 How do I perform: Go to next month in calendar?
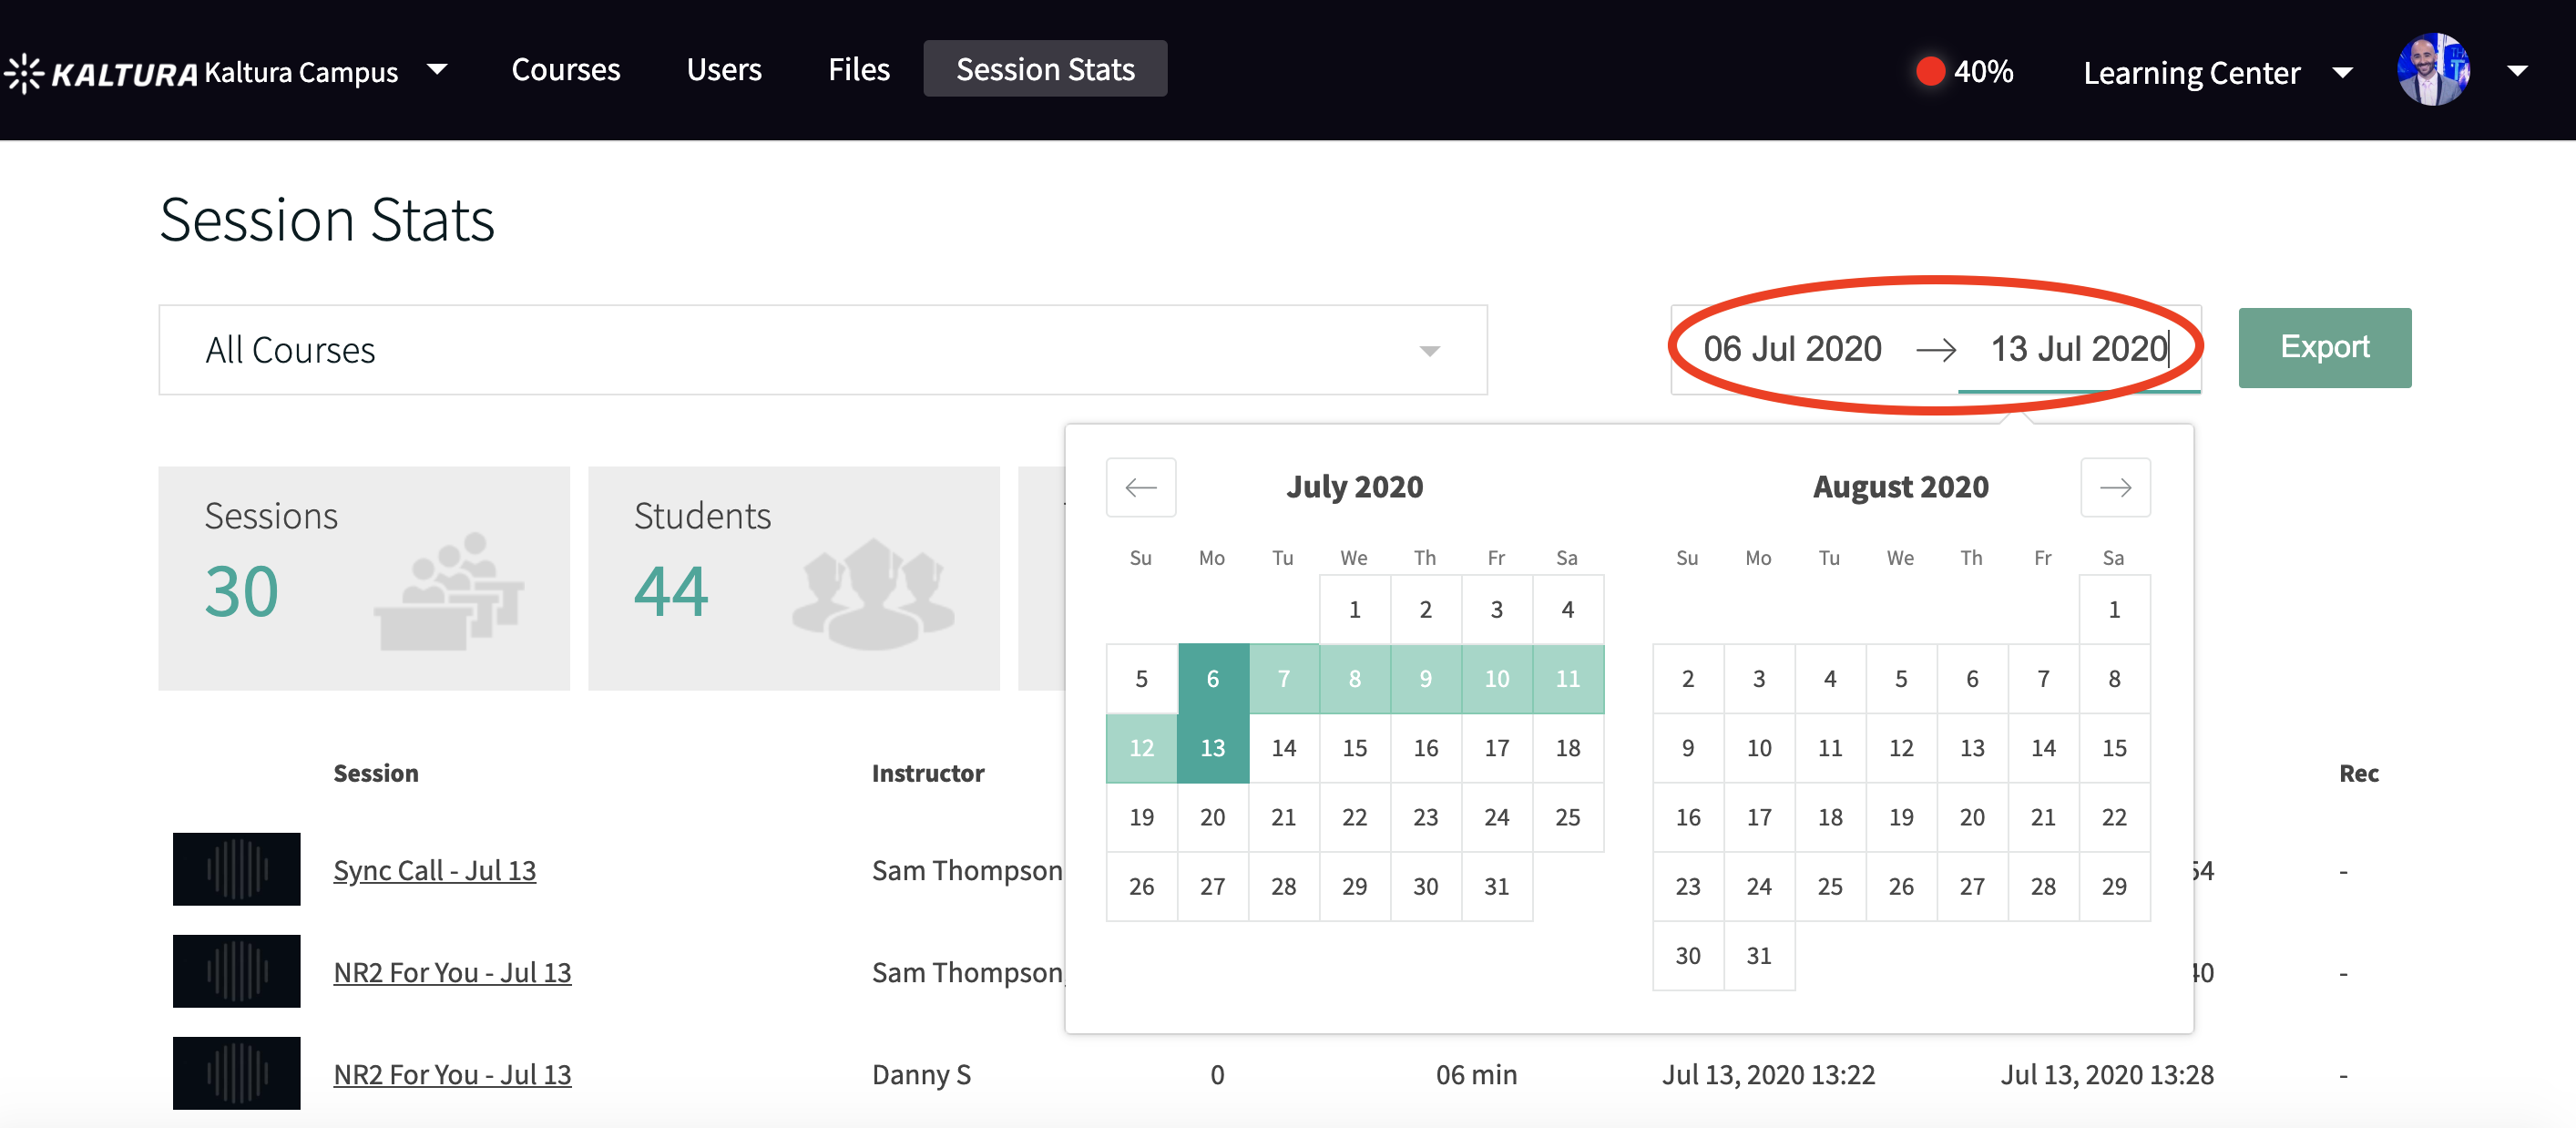(x=2114, y=488)
